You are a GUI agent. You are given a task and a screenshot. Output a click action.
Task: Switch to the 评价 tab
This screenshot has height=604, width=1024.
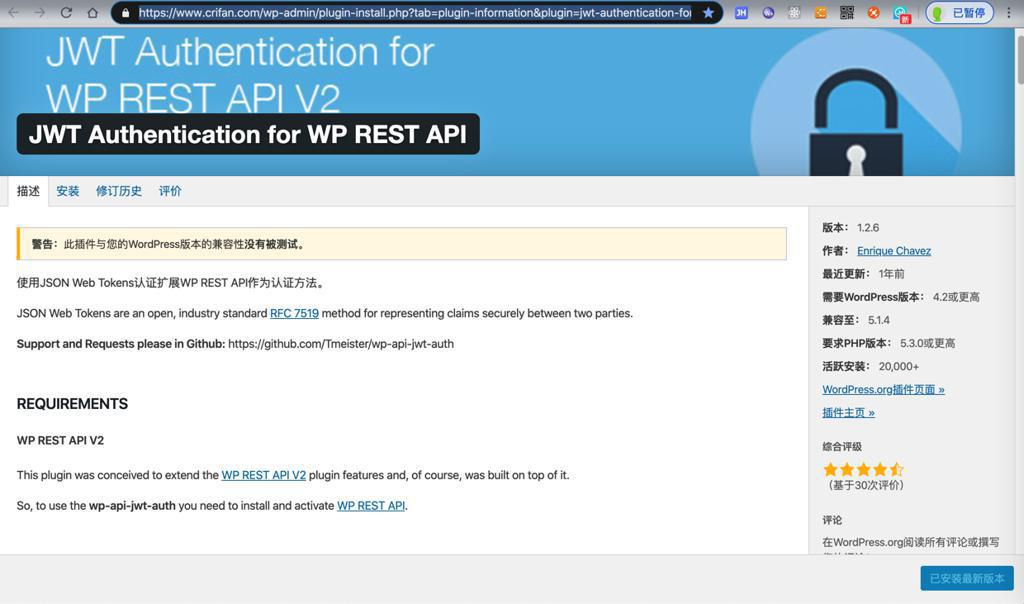click(170, 191)
